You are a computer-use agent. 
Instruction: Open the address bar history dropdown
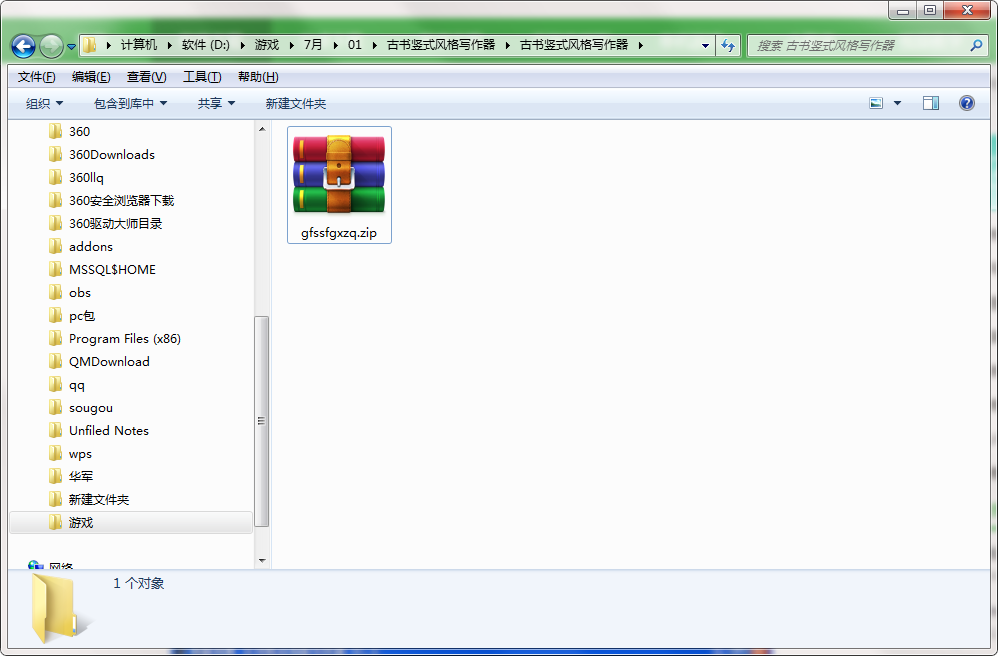705,45
